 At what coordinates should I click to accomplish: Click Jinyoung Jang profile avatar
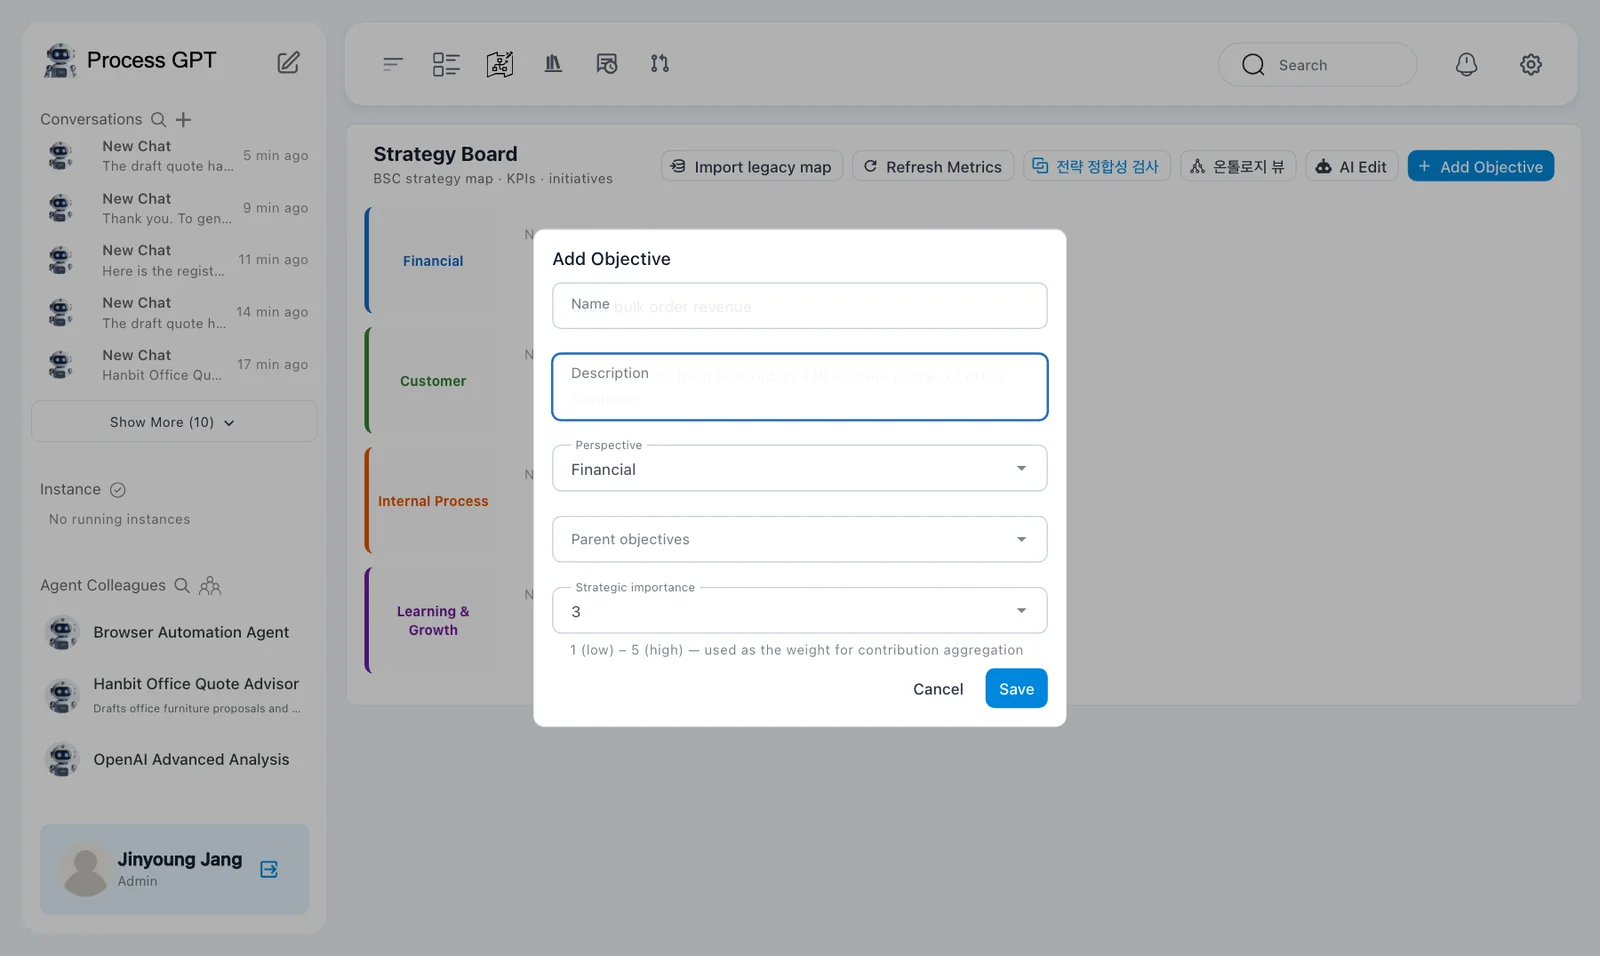85,869
